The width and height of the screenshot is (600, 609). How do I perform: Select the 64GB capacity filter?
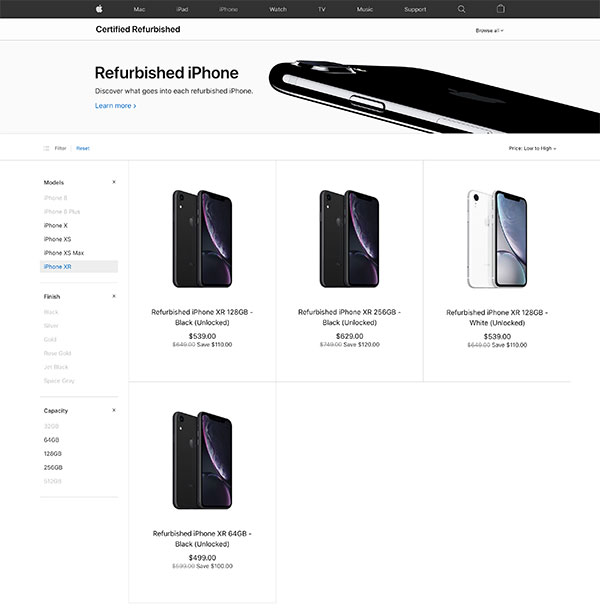tap(51, 440)
